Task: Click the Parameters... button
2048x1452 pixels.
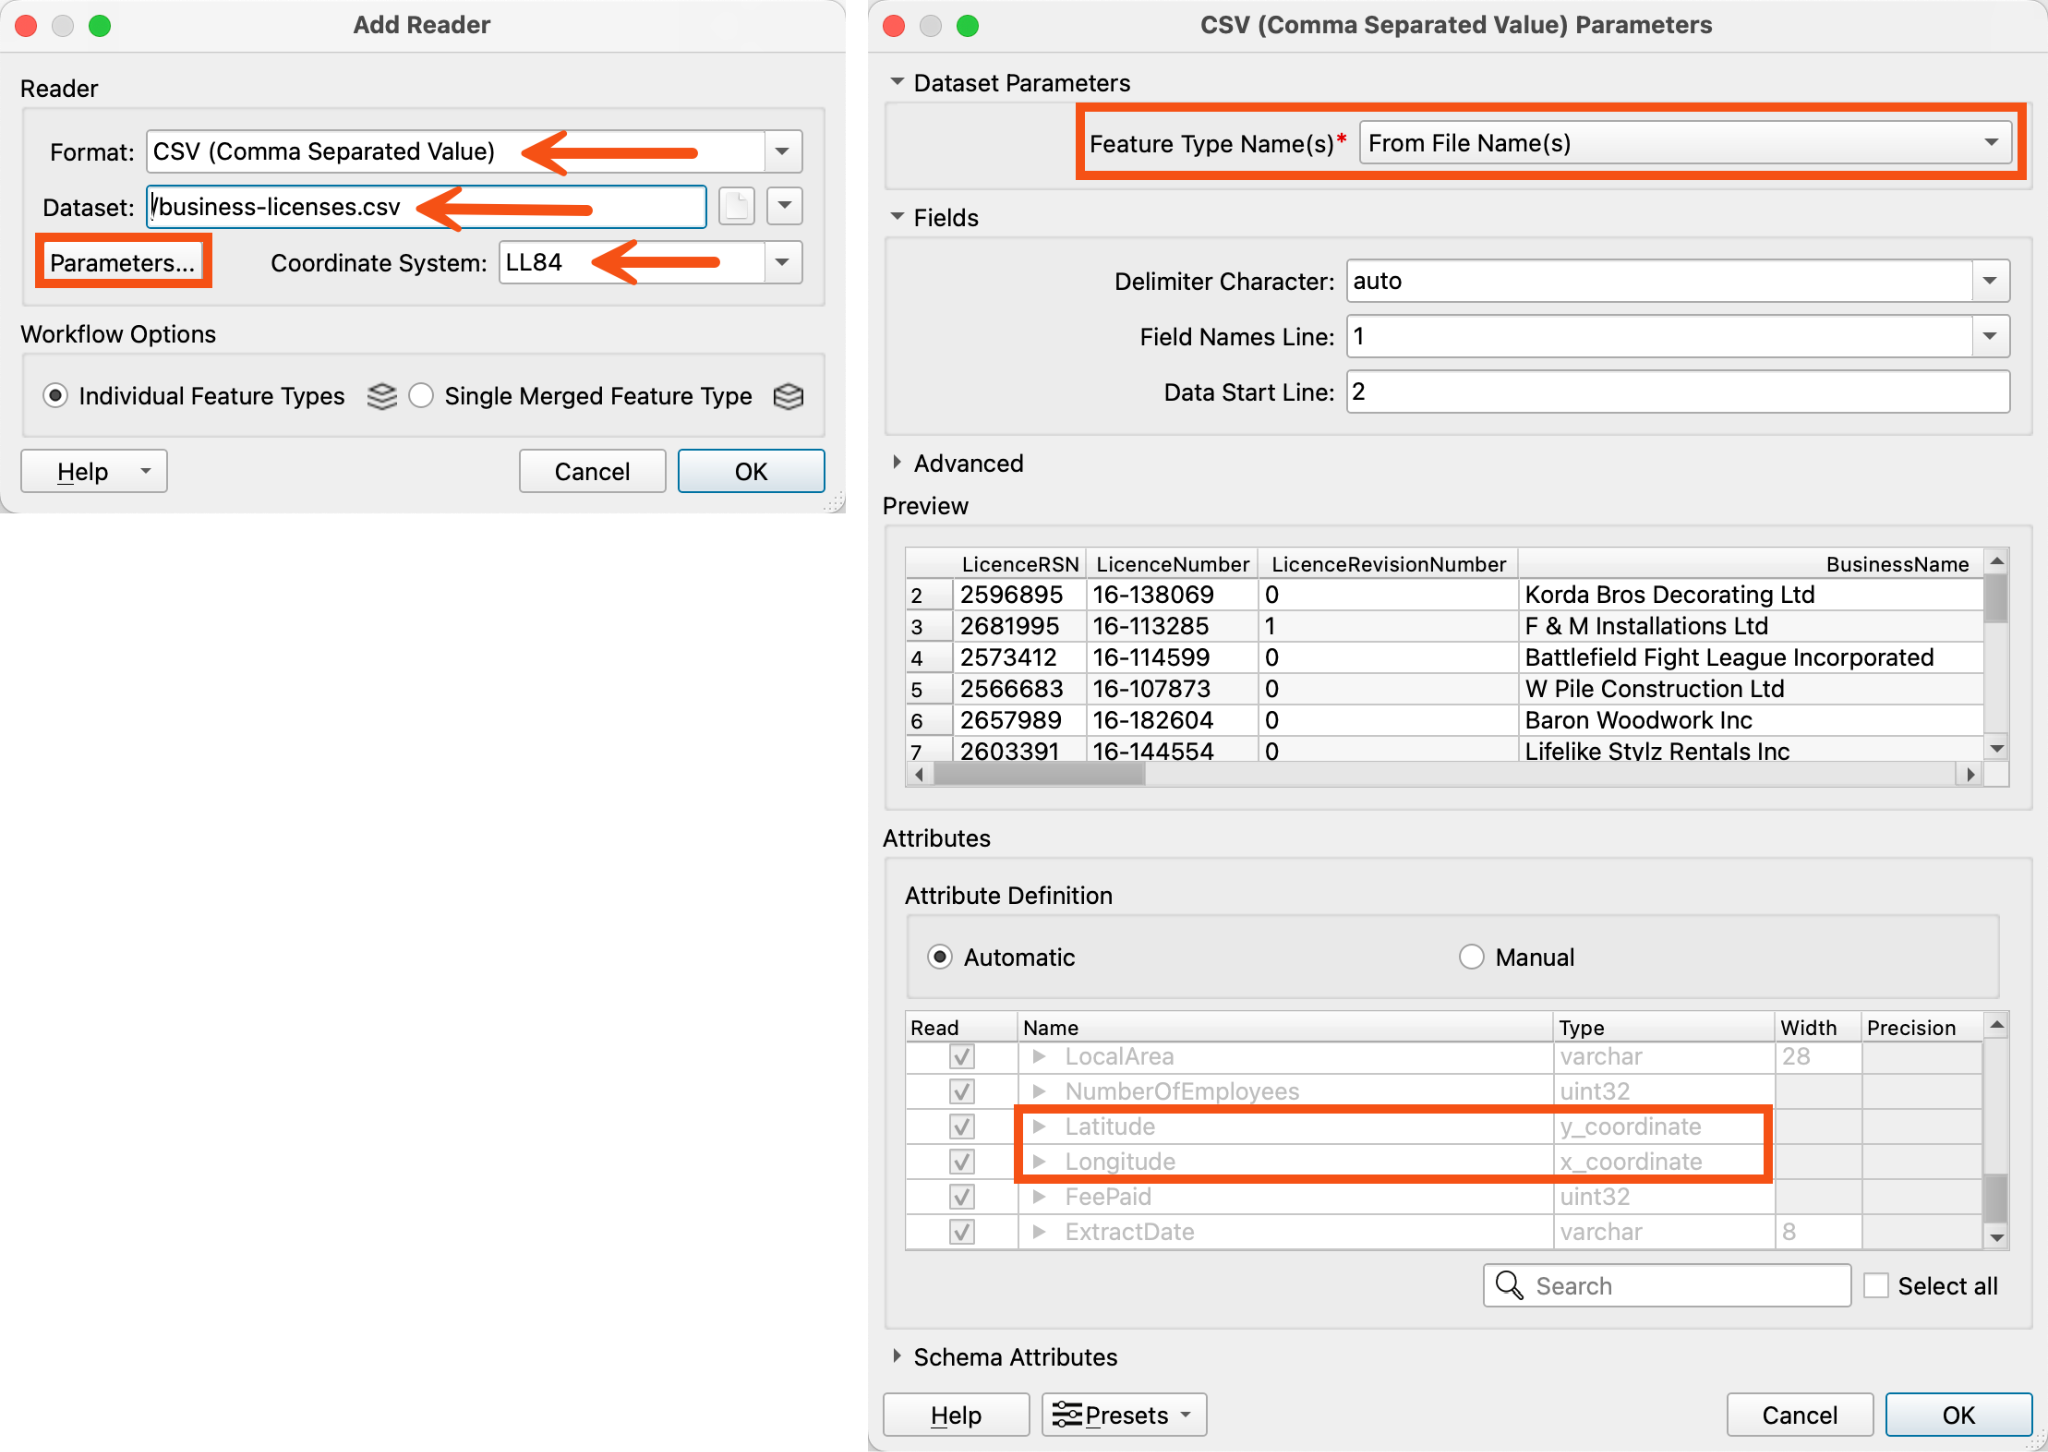Action: pyautogui.click(x=123, y=263)
